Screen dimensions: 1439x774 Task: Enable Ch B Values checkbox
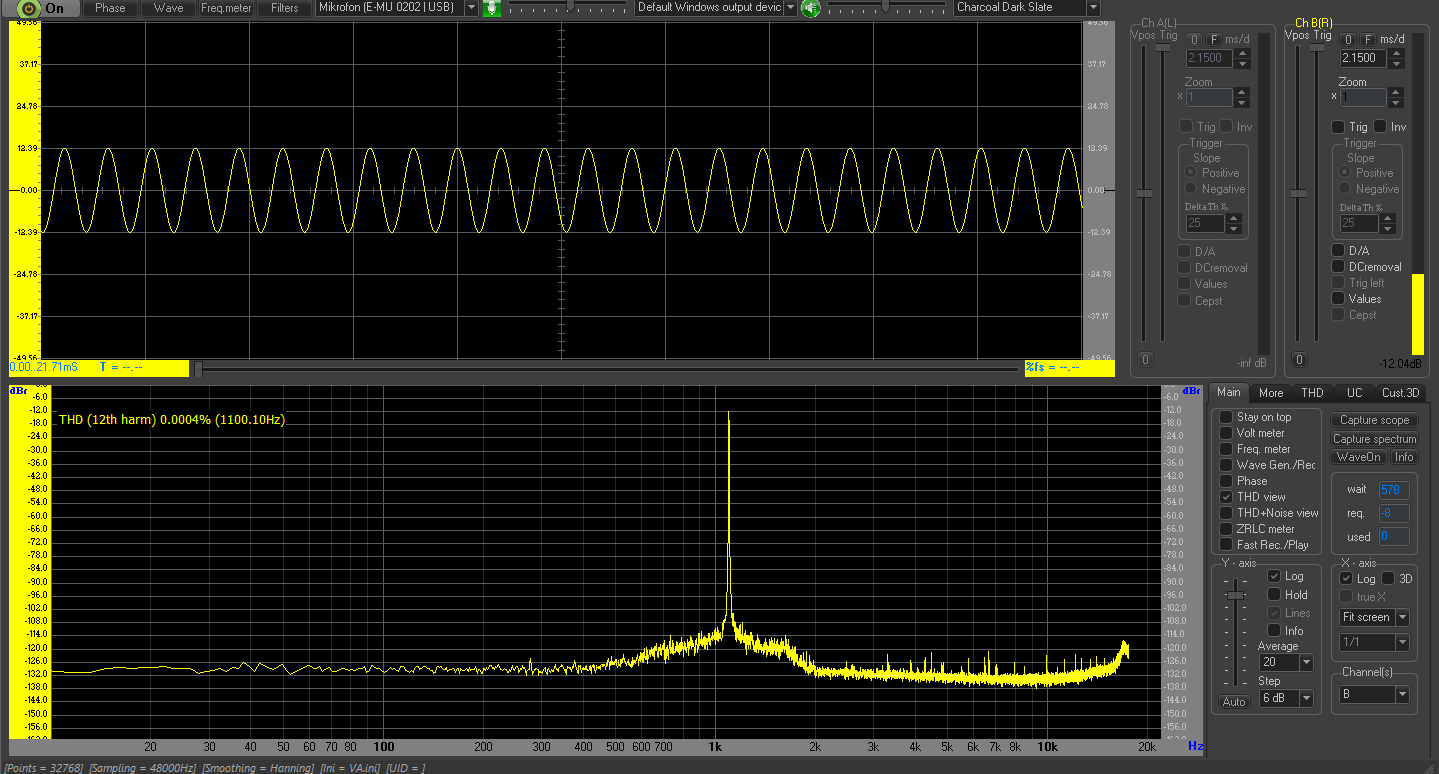[1338, 299]
